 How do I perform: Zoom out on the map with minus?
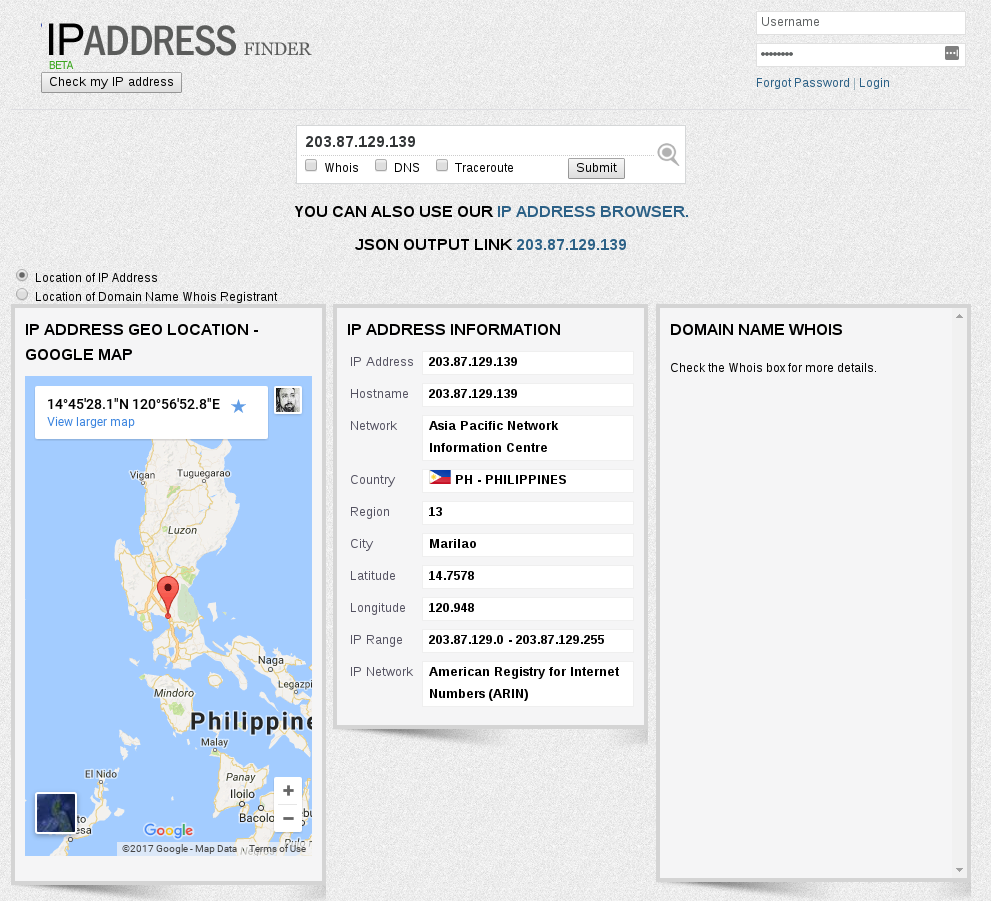[x=288, y=818]
